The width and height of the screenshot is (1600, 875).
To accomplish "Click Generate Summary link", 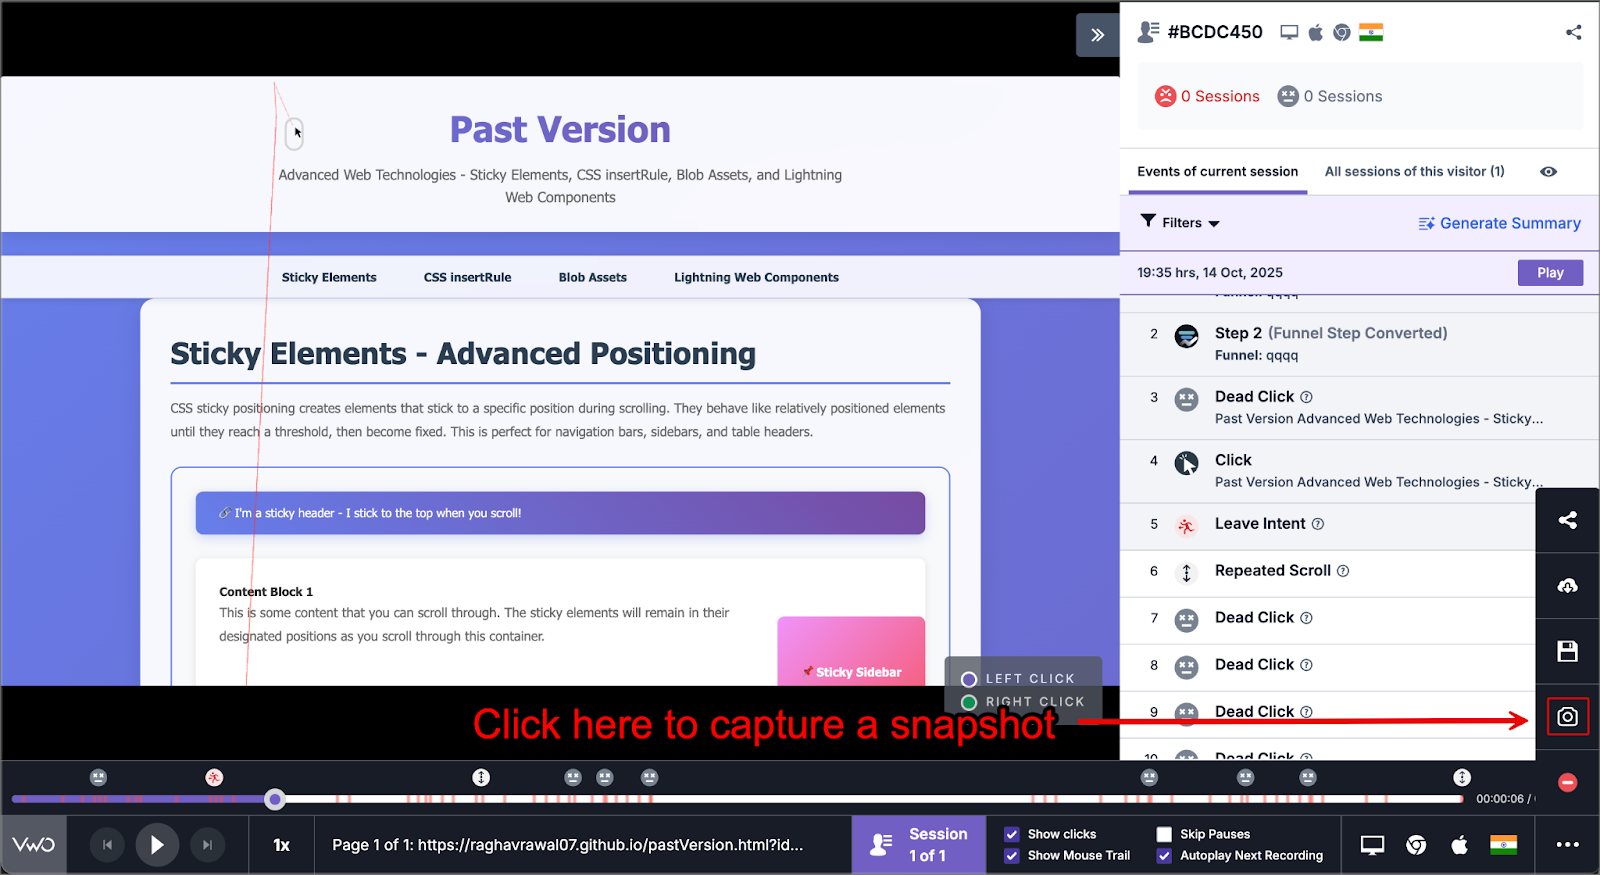I will pos(1499,223).
